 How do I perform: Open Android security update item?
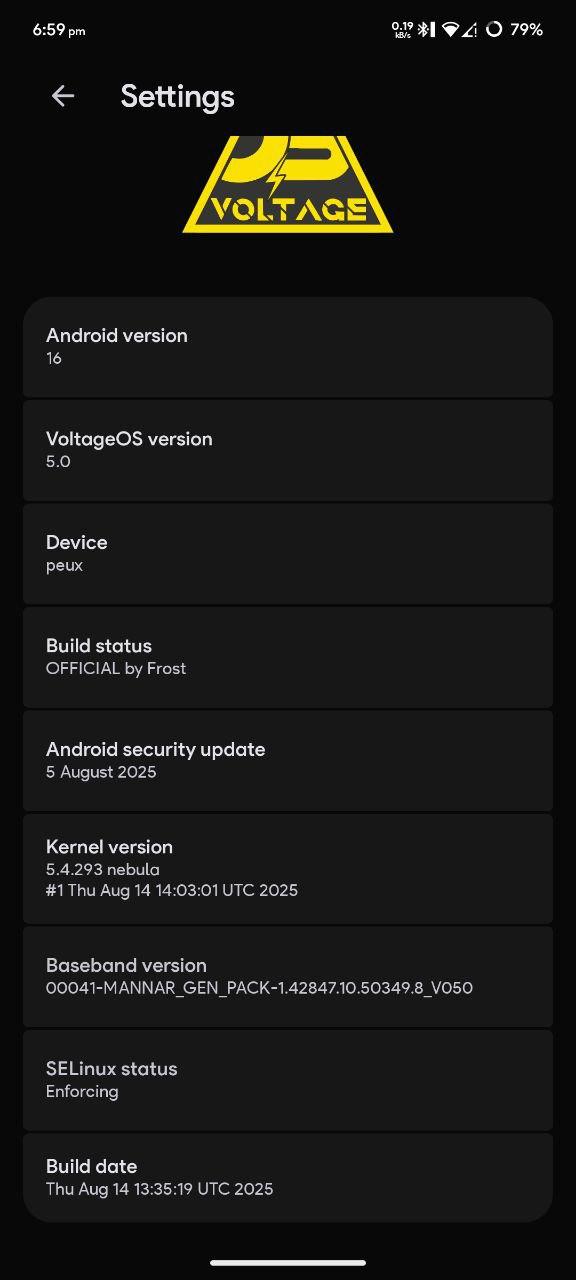coord(288,760)
